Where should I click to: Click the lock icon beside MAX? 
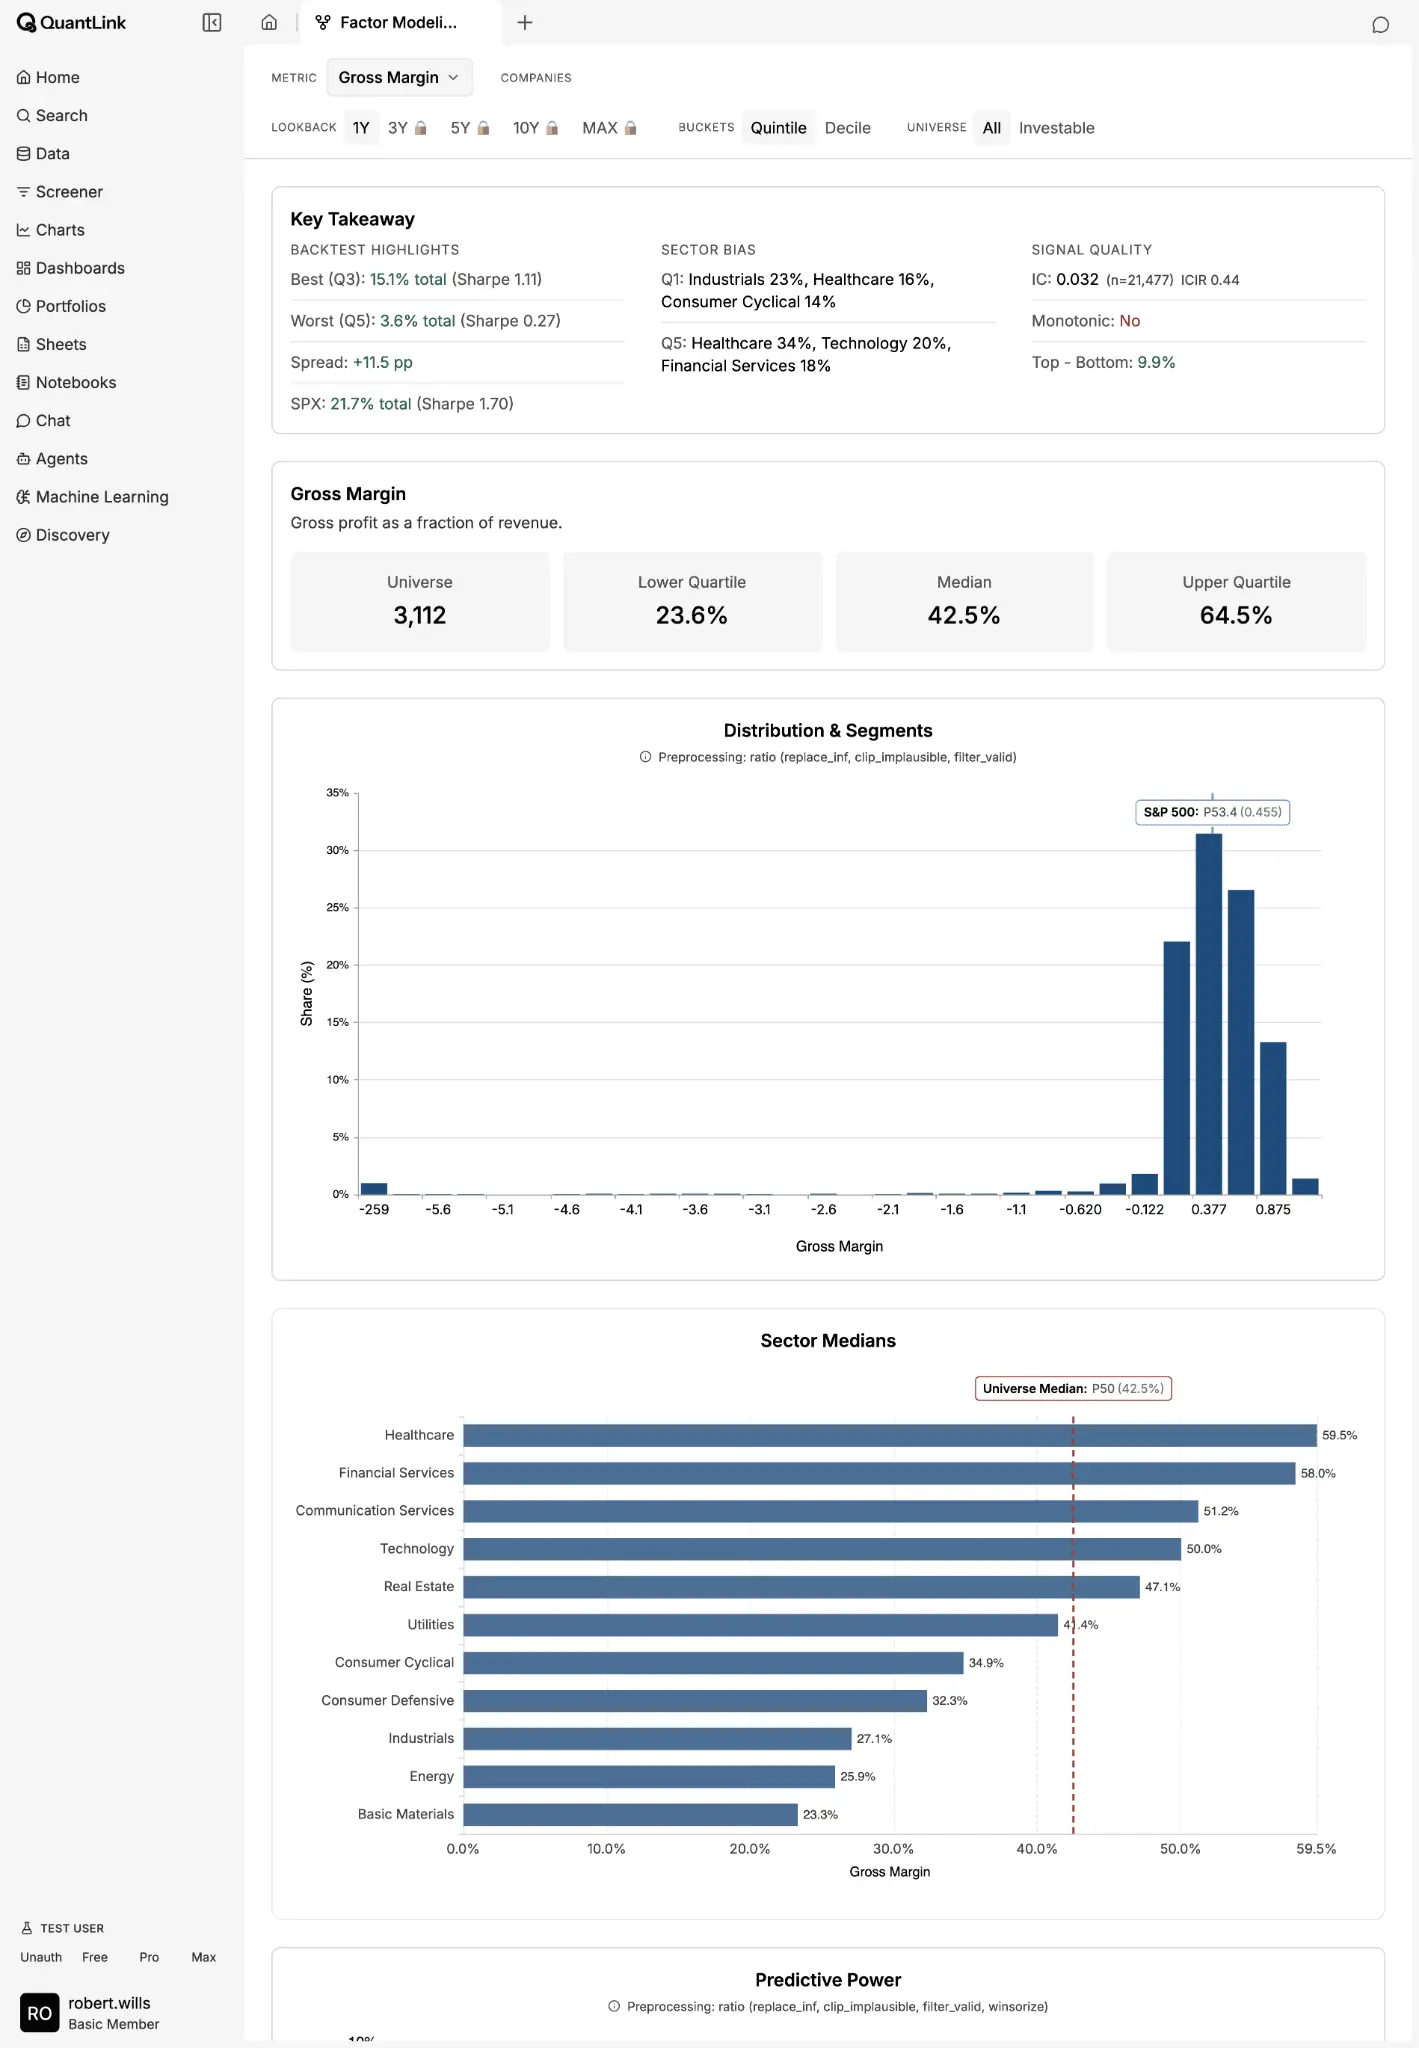(631, 128)
